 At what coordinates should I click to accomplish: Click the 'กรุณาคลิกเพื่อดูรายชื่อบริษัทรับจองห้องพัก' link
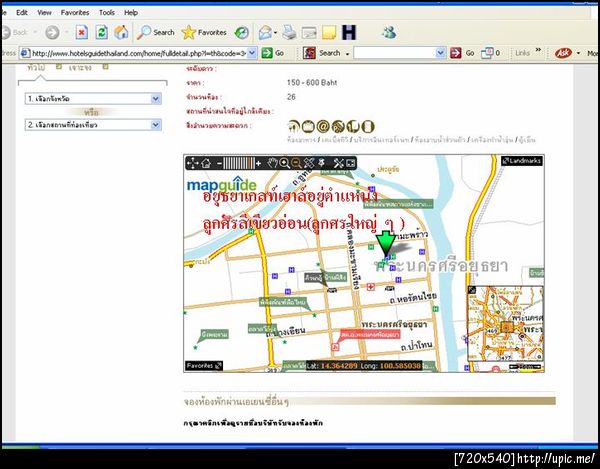253,423
